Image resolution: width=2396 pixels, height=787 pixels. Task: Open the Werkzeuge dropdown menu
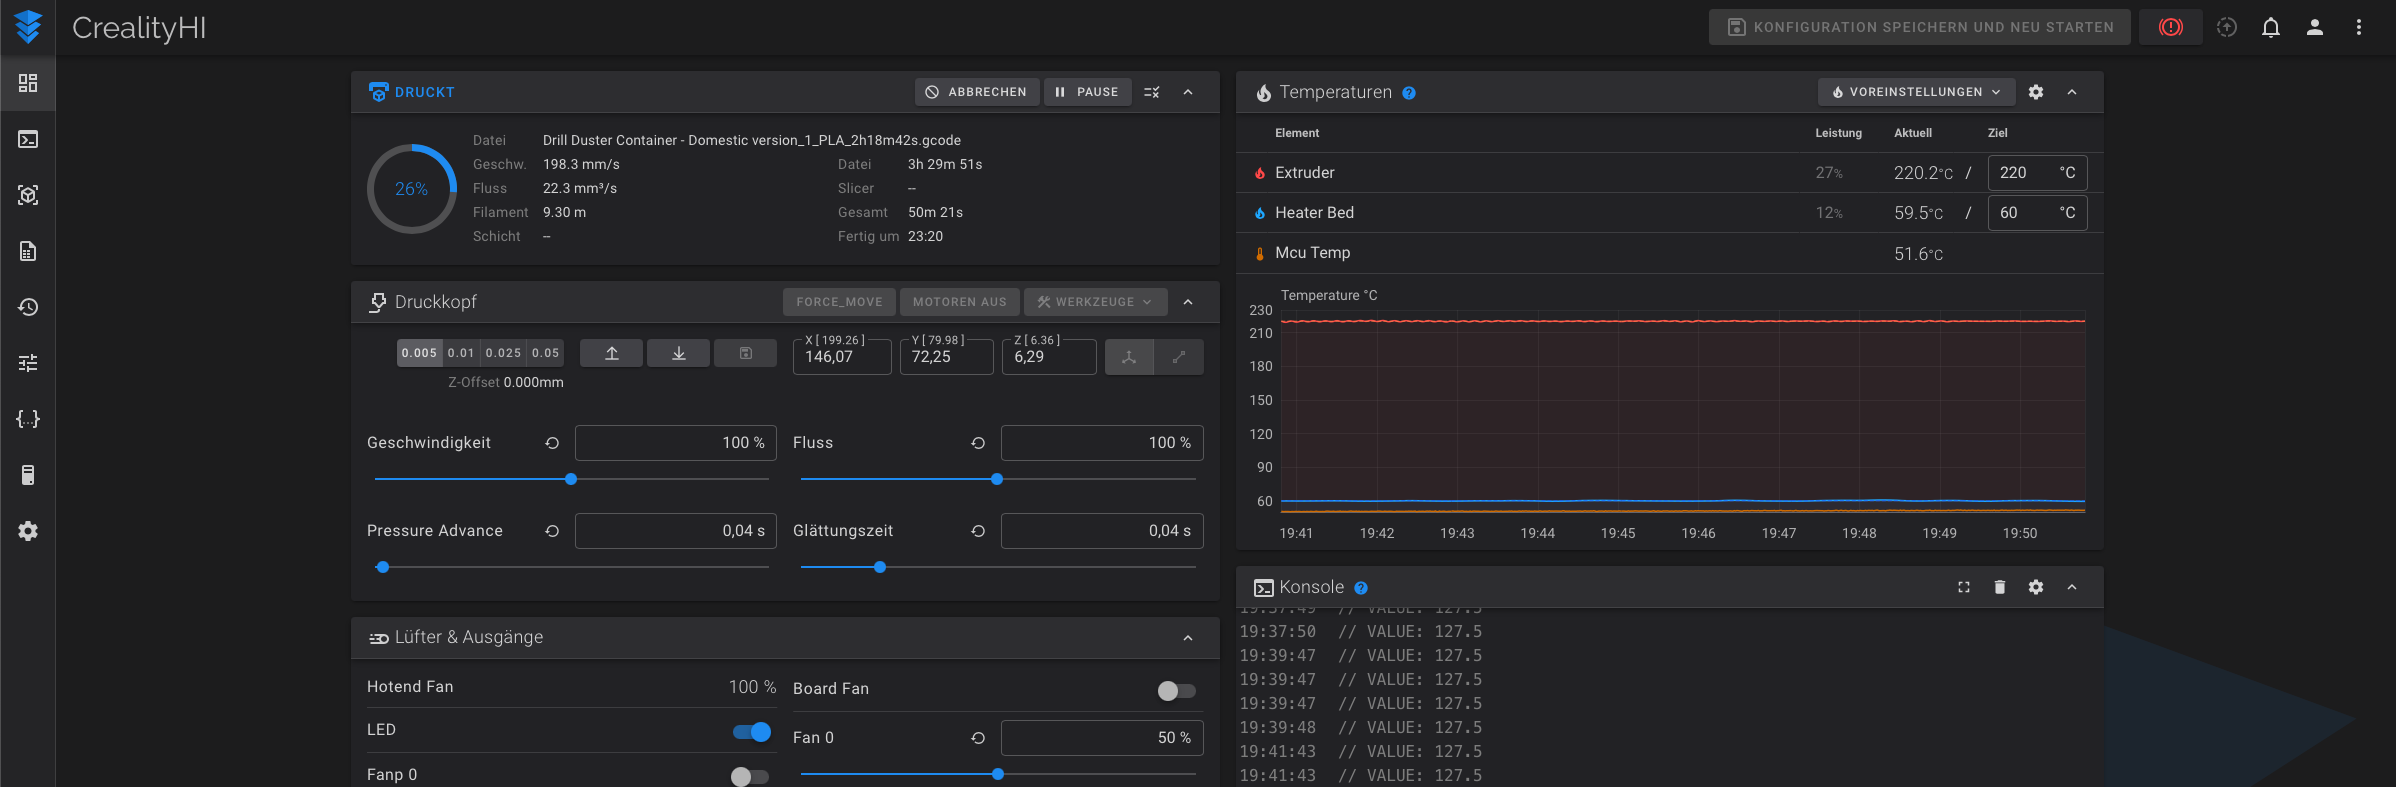click(1095, 302)
